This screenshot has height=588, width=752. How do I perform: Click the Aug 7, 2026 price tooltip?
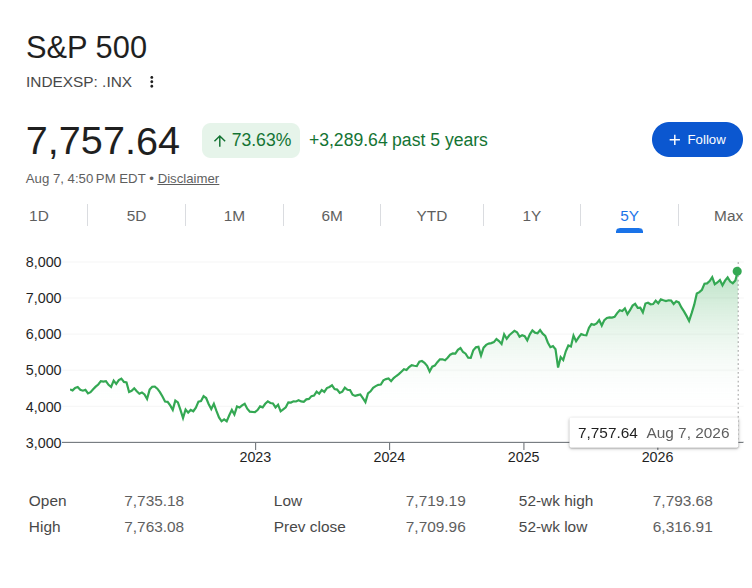pyautogui.click(x=654, y=433)
